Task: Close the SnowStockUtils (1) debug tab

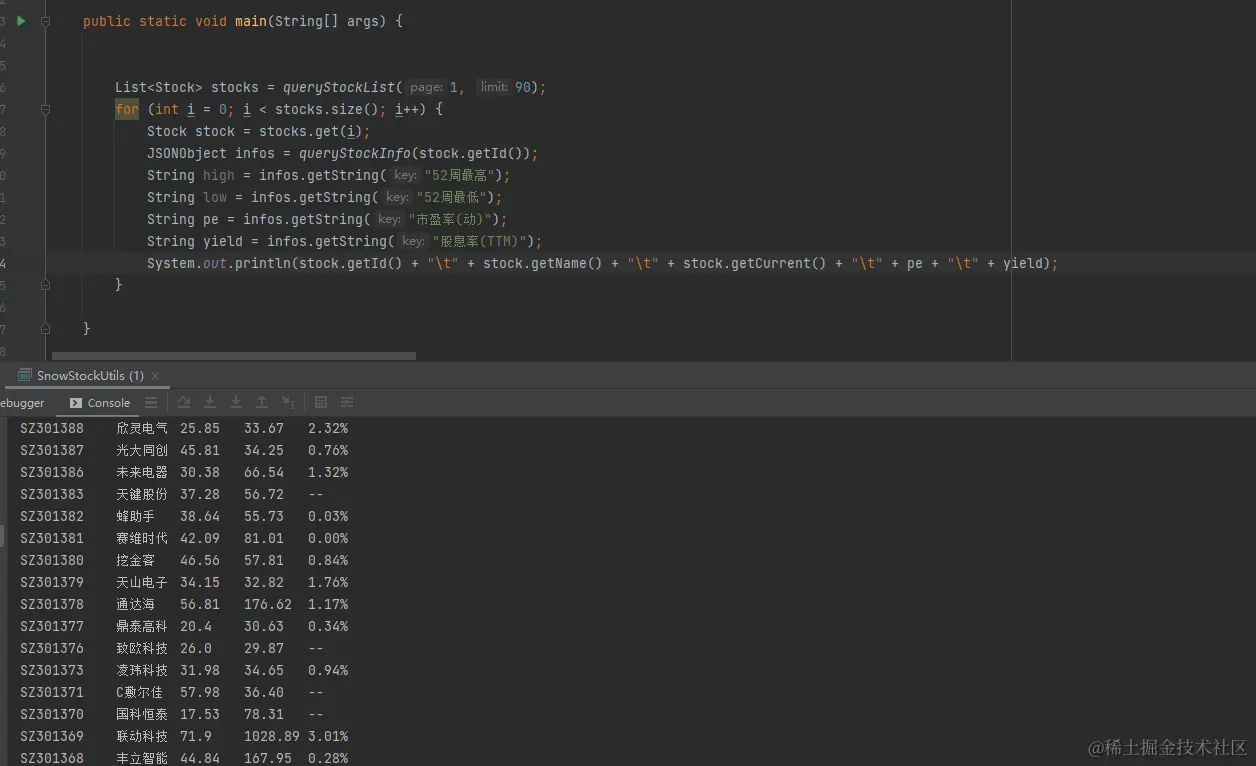Action: 155,376
